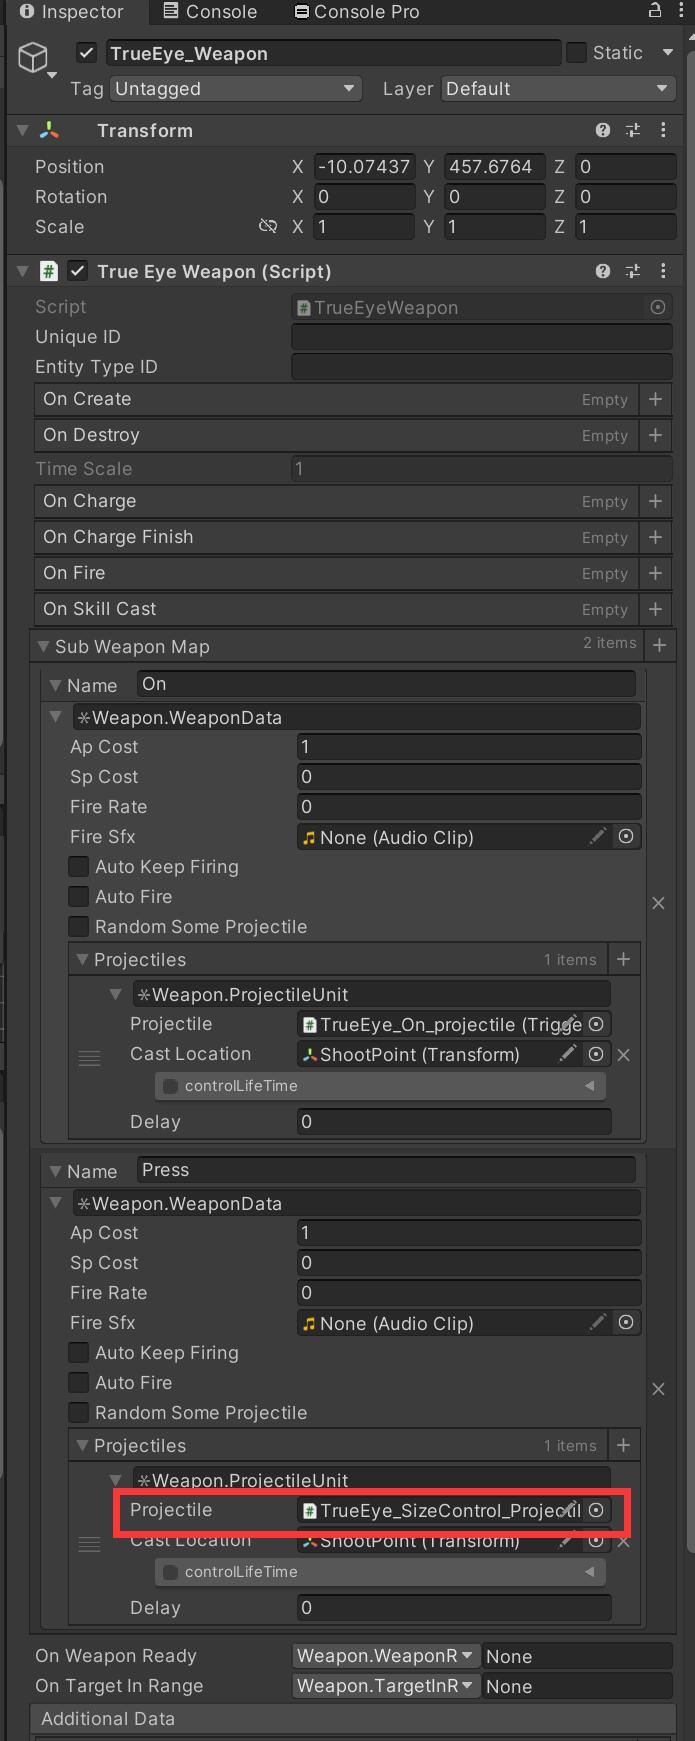
Task: Remove the Press sub weapon entry
Action: pyautogui.click(x=658, y=1389)
